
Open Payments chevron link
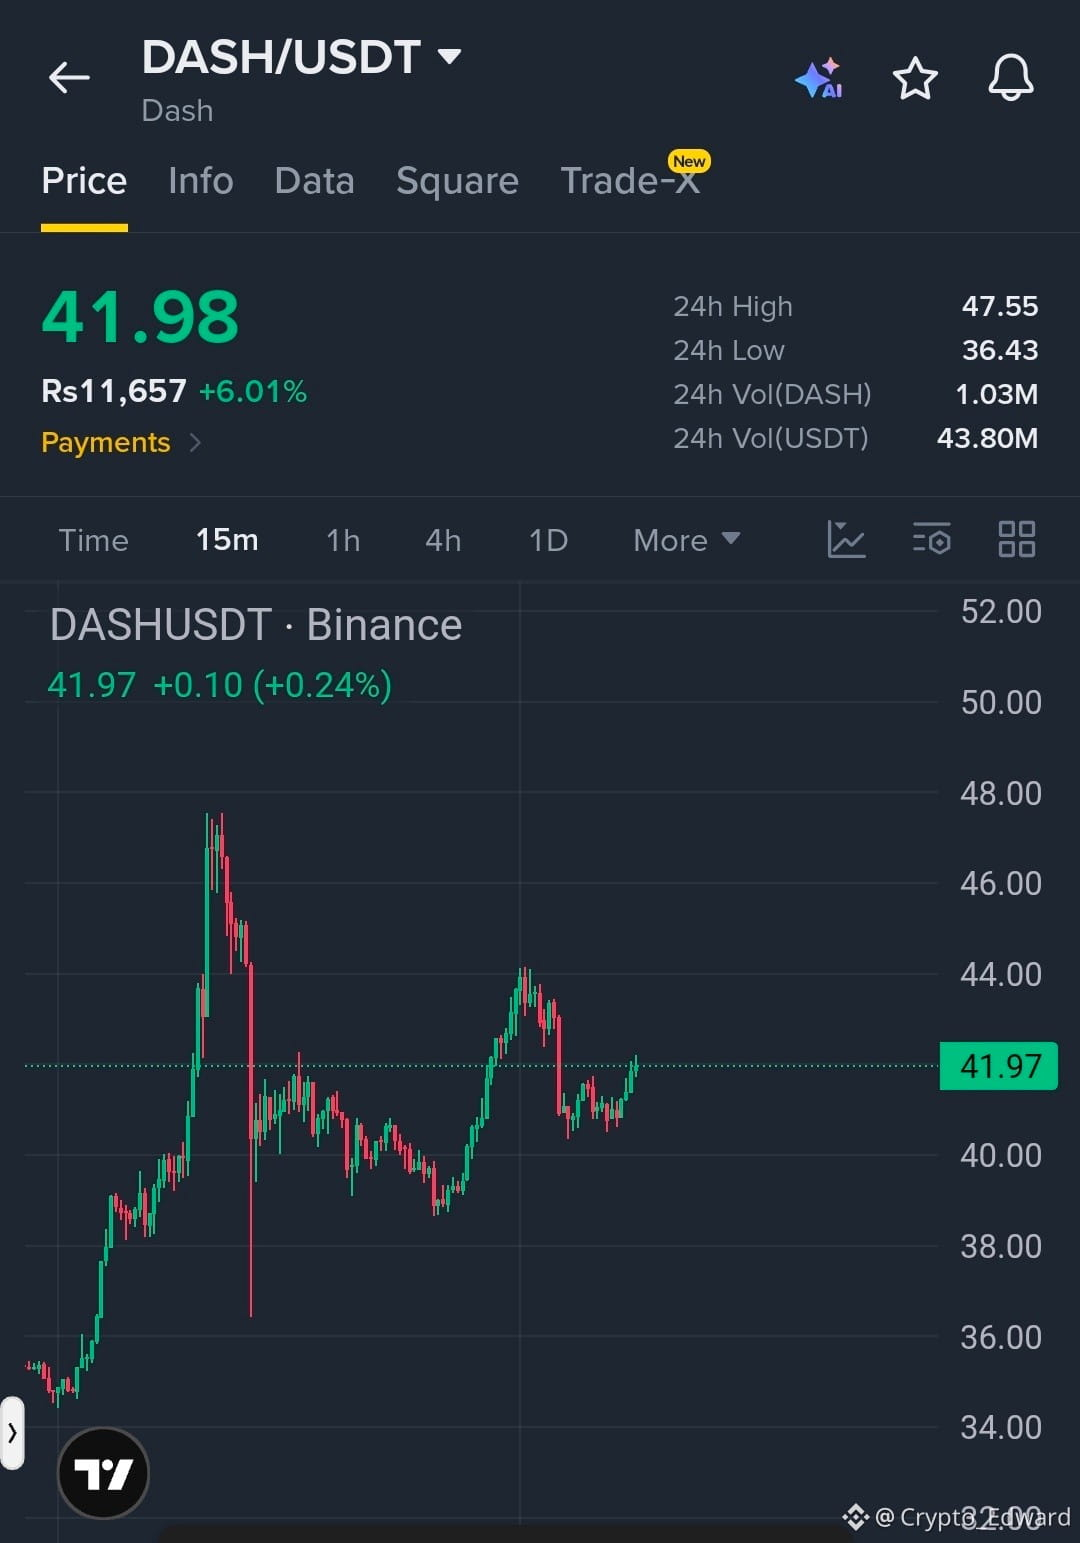coord(121,442)
